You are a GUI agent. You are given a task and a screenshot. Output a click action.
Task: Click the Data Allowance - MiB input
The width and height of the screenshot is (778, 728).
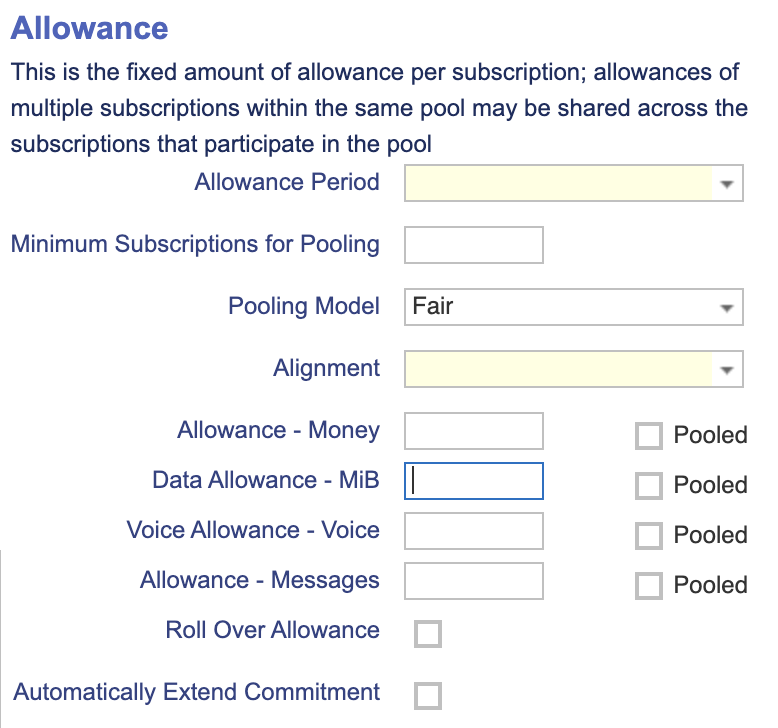pos(473,481)
